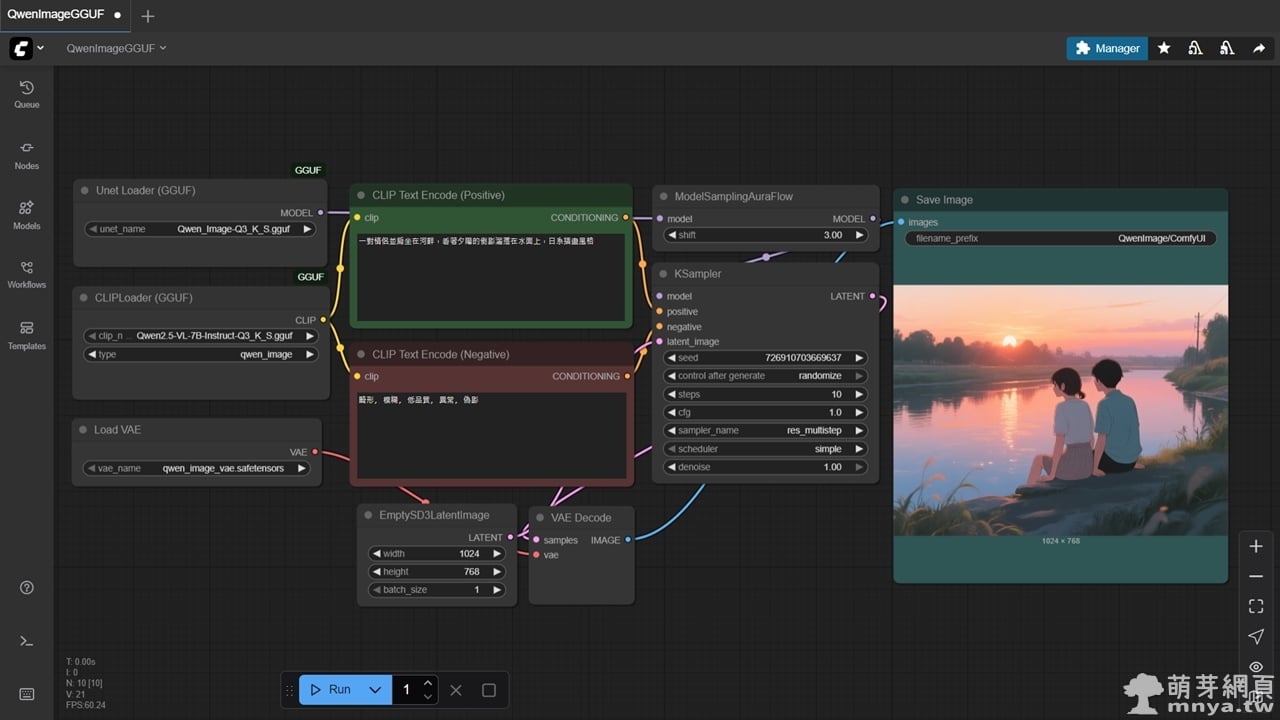
Task: Toggle the console terminal icon
Action: coord(27,641)
